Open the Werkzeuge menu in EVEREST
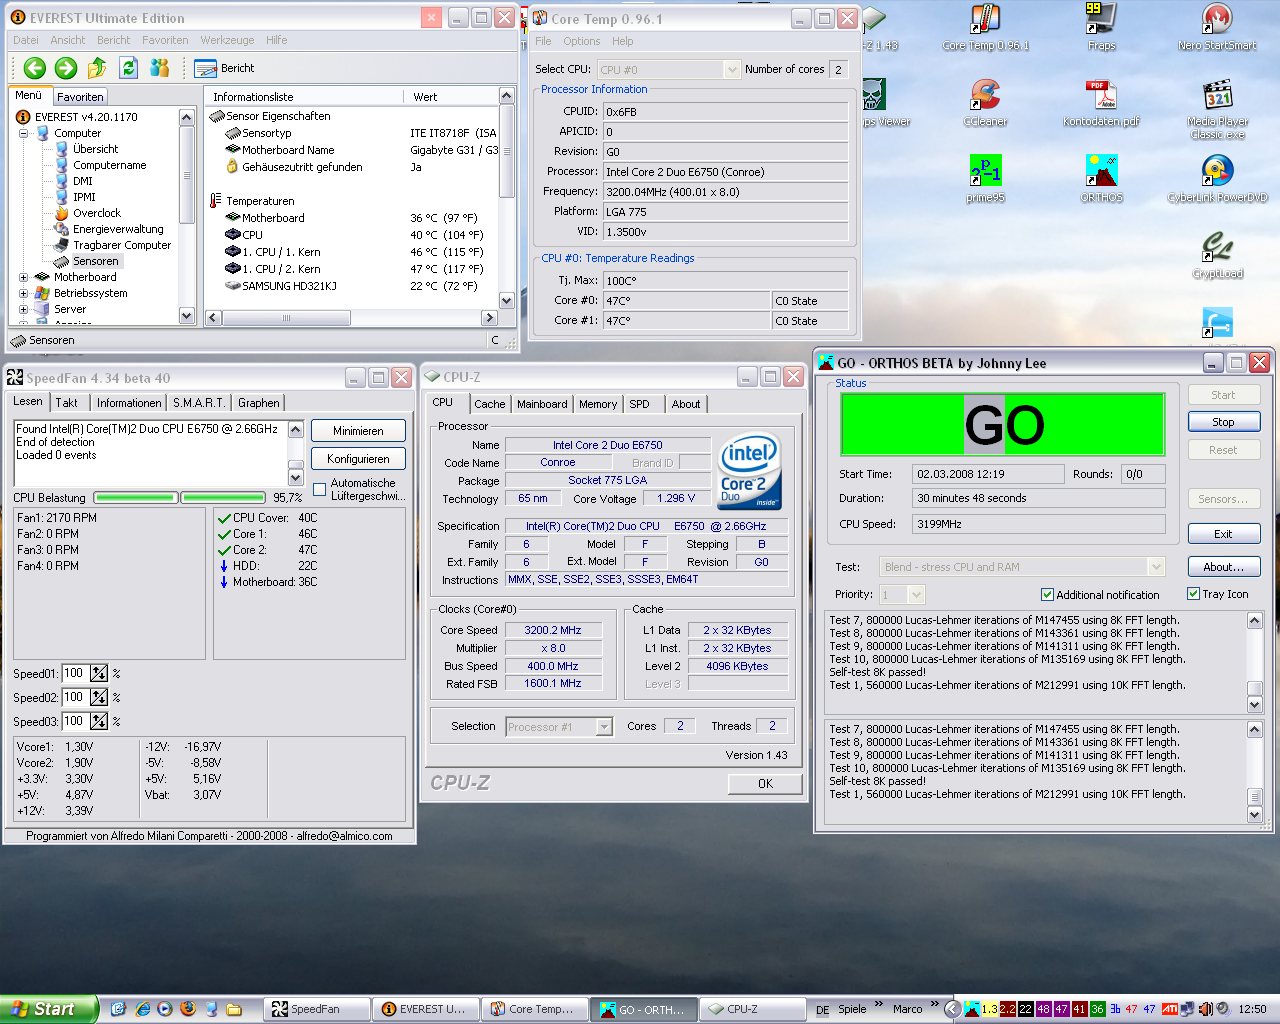 point(227,40)
